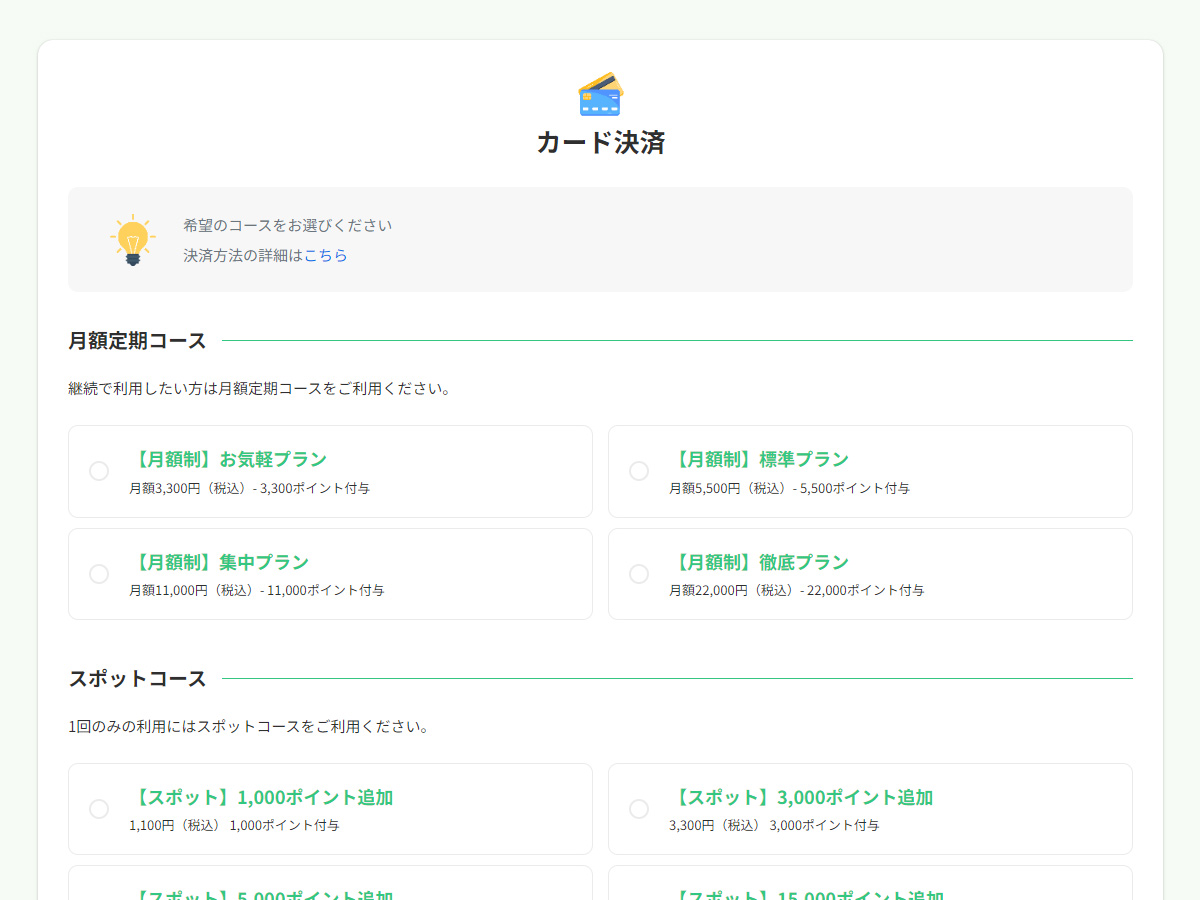This screenshot has width=1200, height=900.
Task: Click the カード決済 page title
Action: click(x=600, y=143)
